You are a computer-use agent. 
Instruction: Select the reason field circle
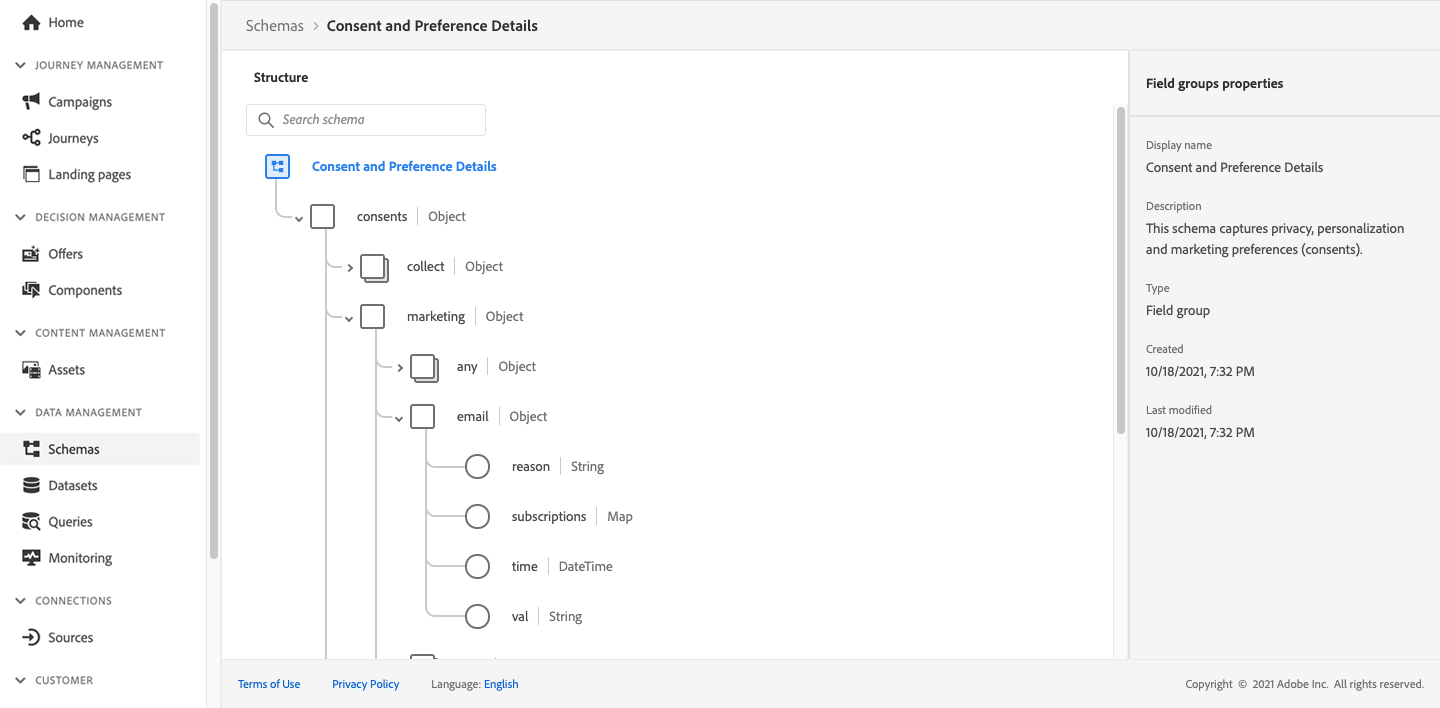click(x=478, y=467)
